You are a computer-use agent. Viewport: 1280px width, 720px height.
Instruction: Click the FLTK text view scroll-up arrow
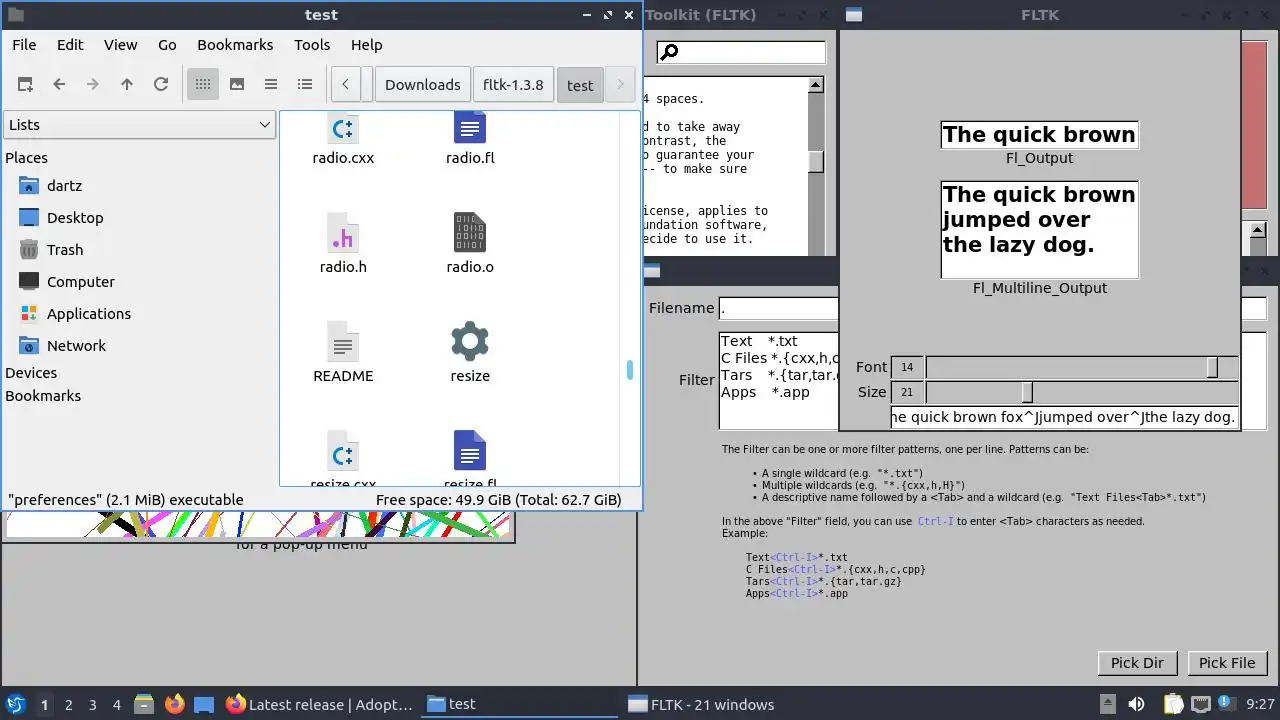coord(816,85)
